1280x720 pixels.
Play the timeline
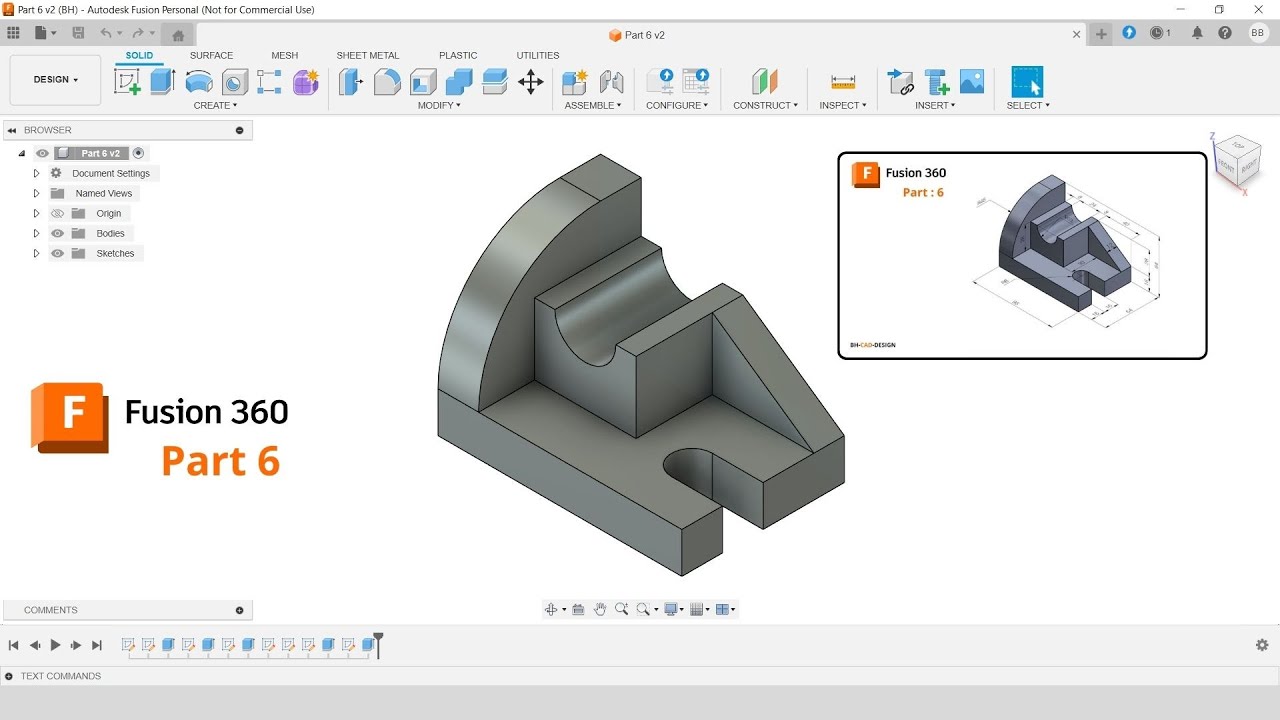point(56,645)
